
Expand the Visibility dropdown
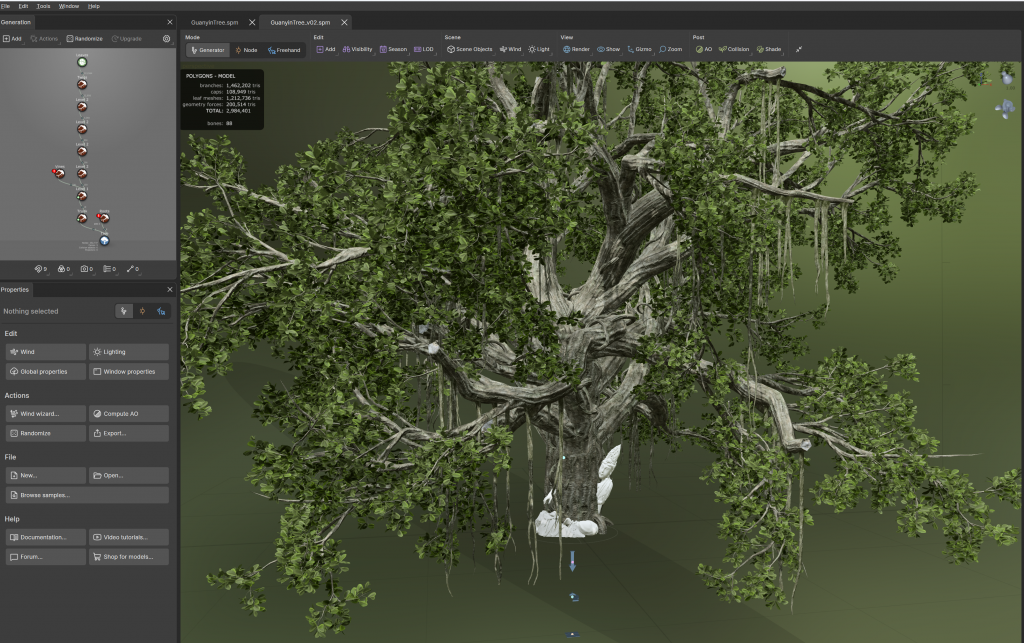(357, 49)
